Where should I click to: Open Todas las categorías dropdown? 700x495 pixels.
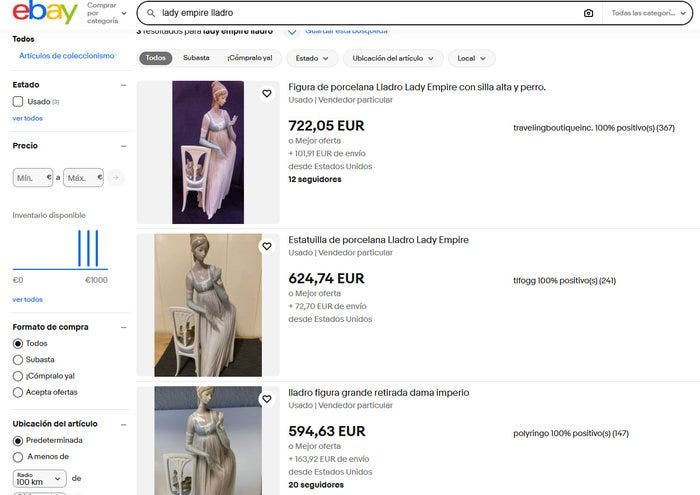pyautogui.click(x=648, y=13)
